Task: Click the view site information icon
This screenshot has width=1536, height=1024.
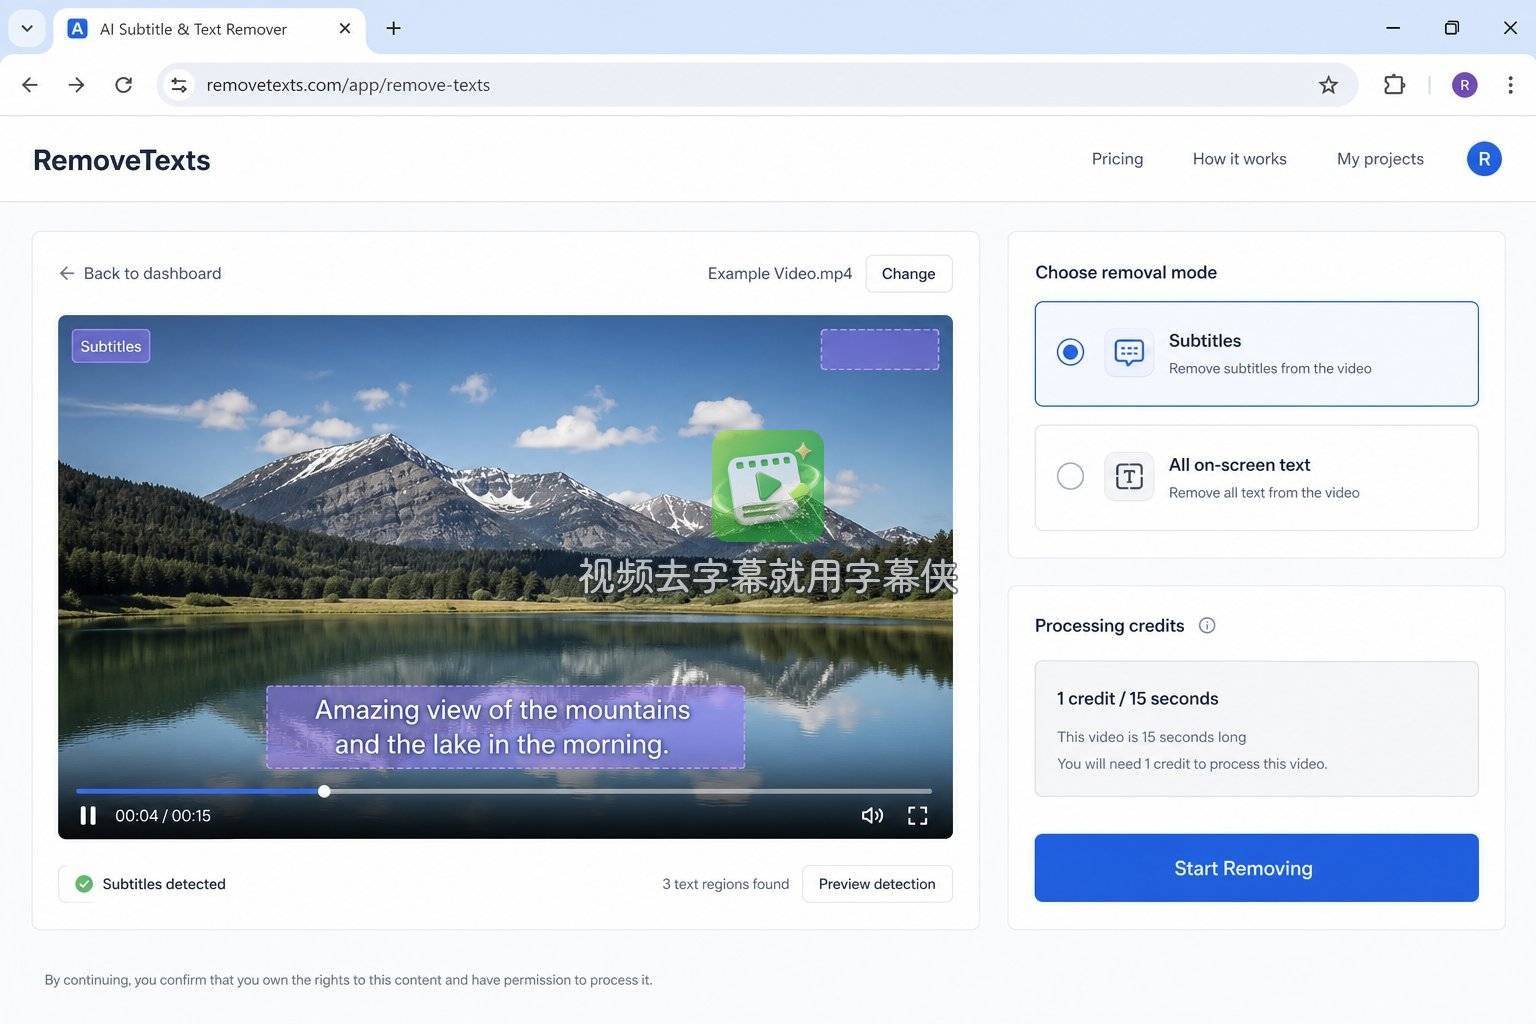Action: [179, 85]
